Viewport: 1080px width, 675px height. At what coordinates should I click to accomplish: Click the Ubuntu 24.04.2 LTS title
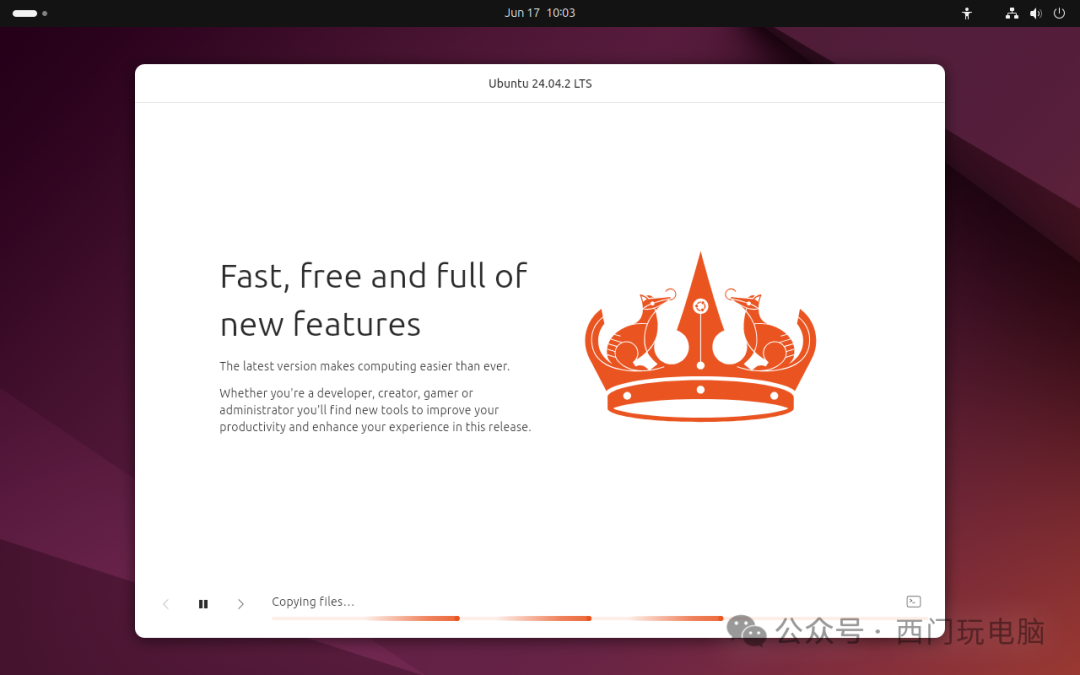pyautogui.click(x=540, y=83)
